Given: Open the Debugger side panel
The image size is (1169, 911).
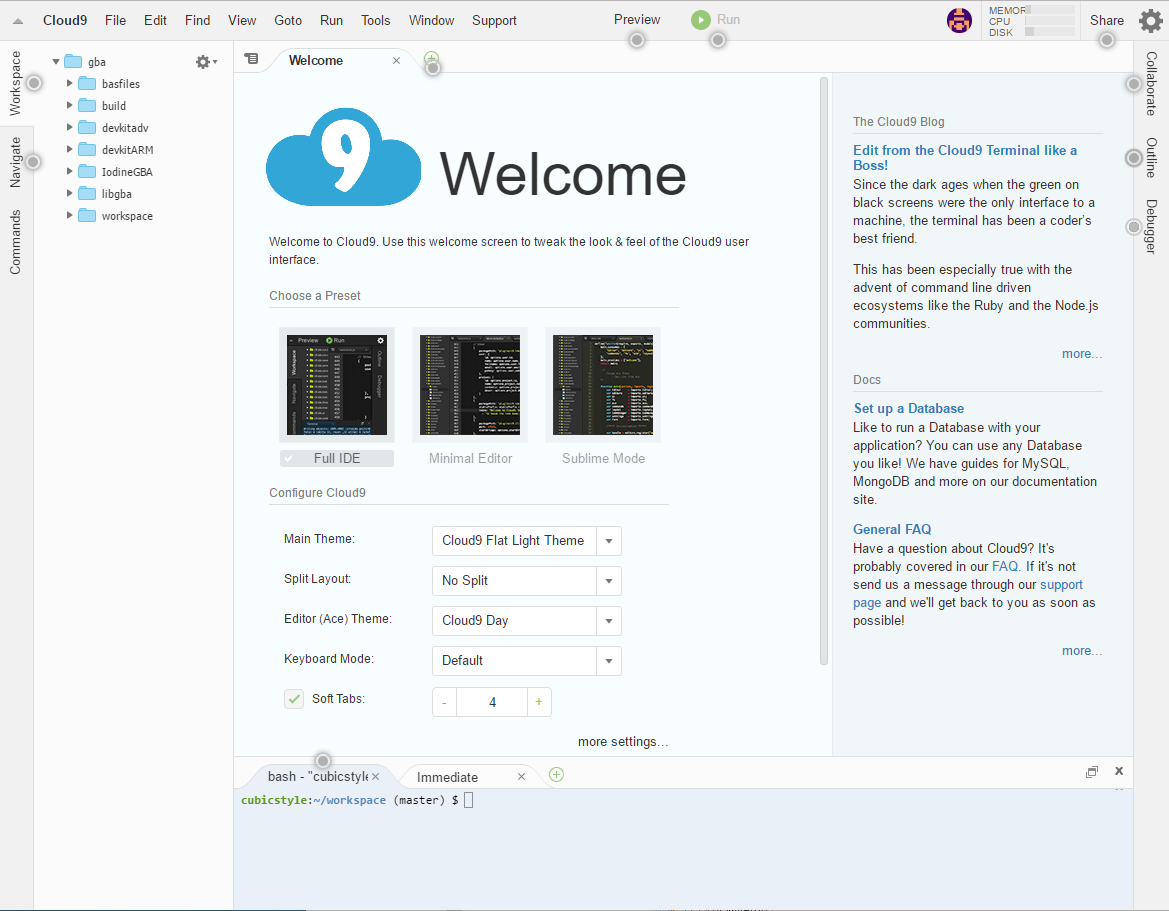Looking at the screenshot, I should [x=1151, y=227].
